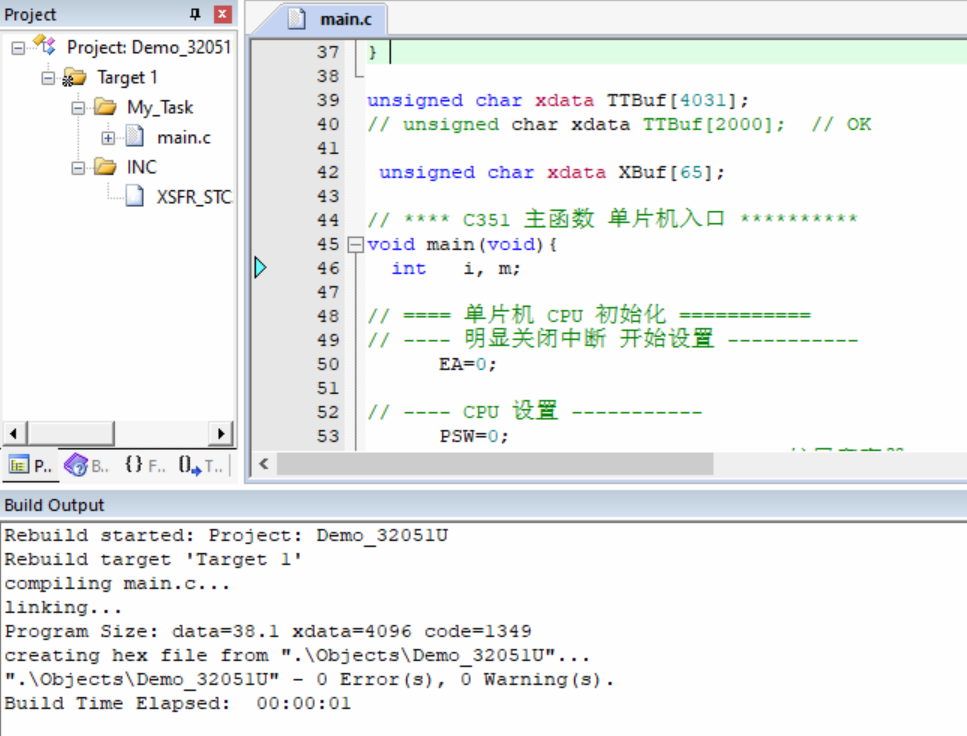Collapse the Project: Demo_32051 tree node

tap(18, 48)
